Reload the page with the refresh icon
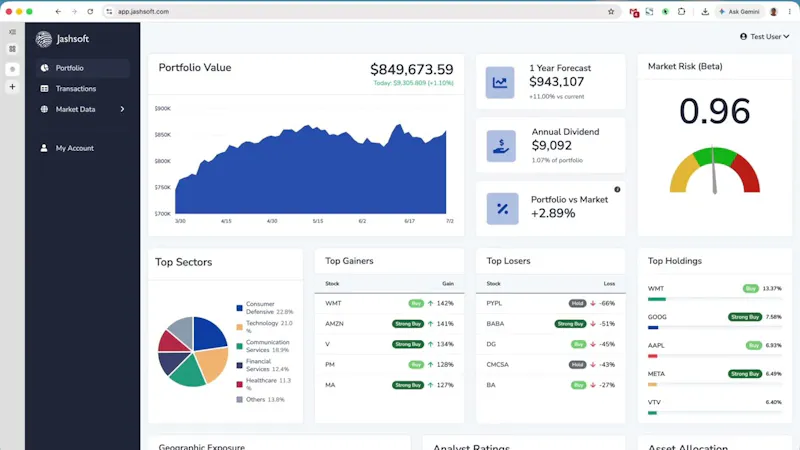Image resolution: width=800 pixels, height=450 pixels. tap(90, 11)
